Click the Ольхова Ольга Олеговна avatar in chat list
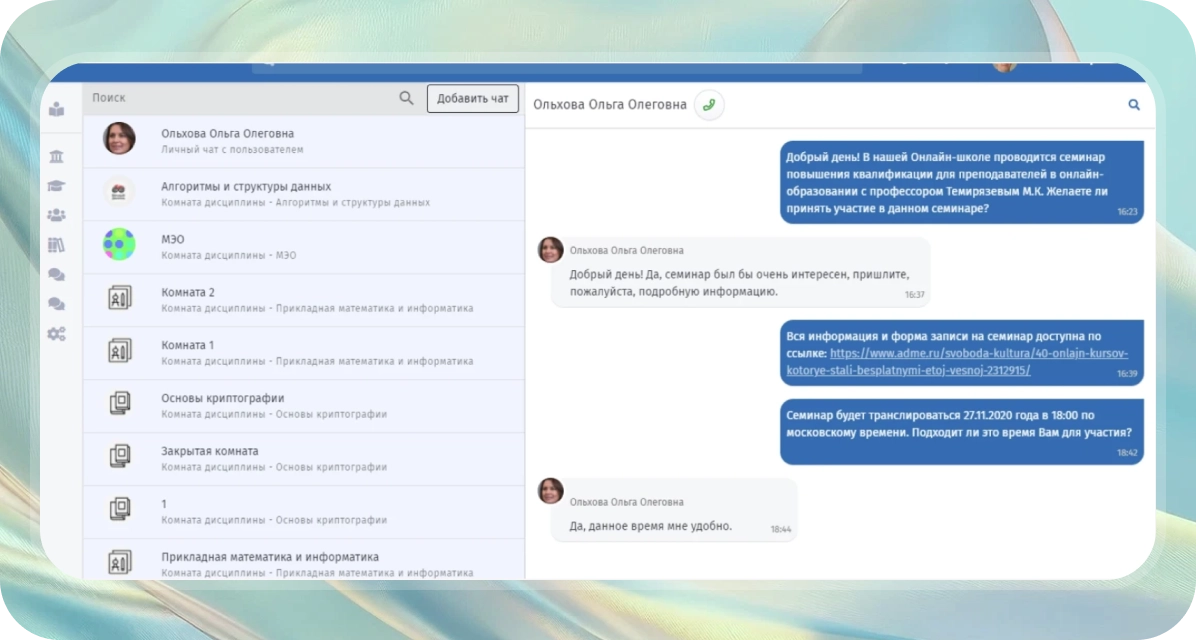Screen dimensions: 1196x640 pyautogui.click(x=119, y=139)
